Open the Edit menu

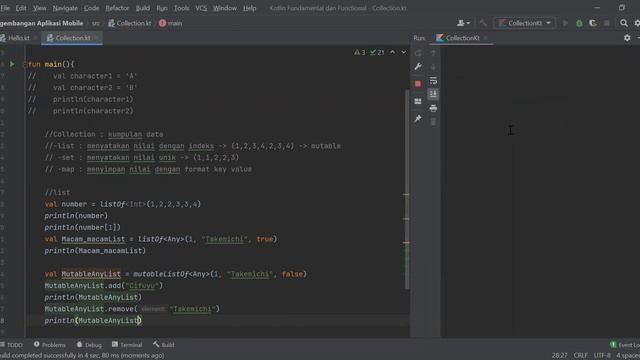pyautogui.click(x=21, y=8)
